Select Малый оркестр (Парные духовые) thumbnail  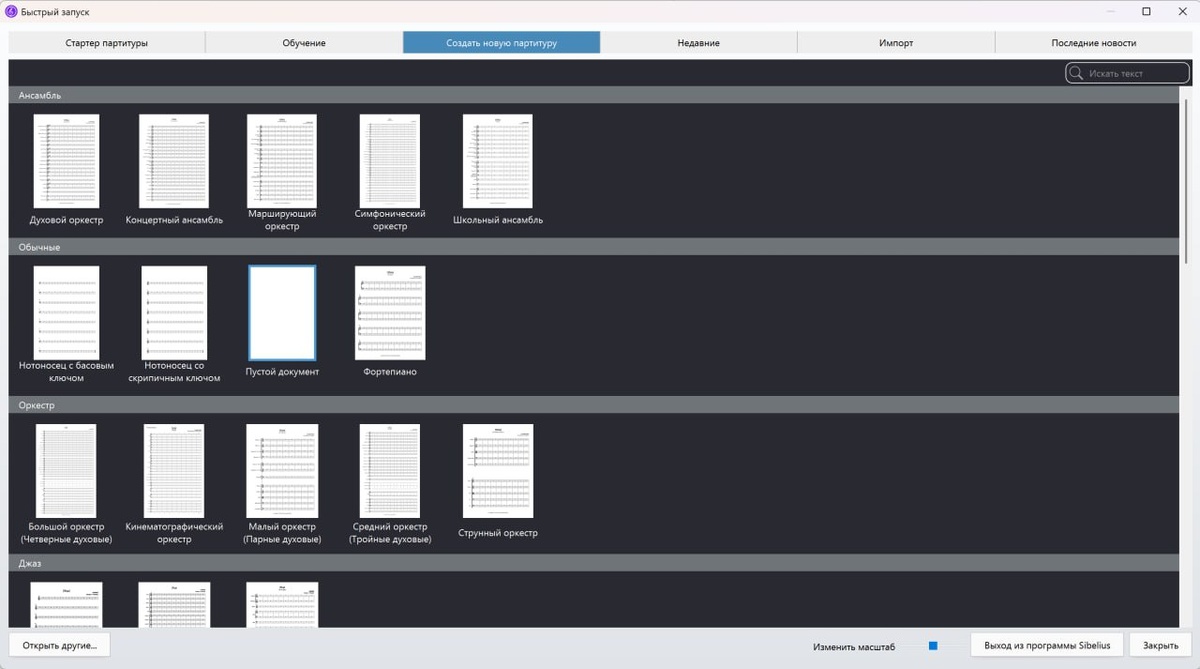[282, 470]
